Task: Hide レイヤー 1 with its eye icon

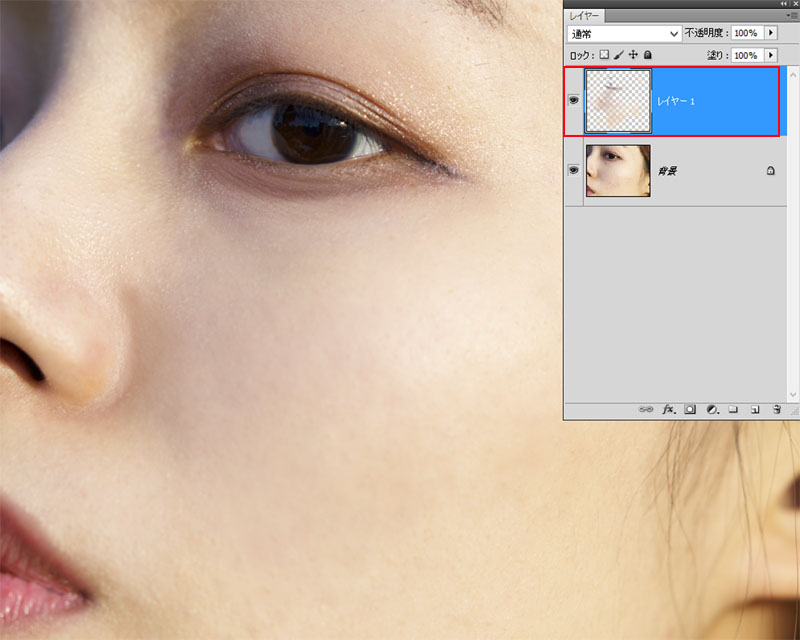Action: (x=573, y=101)
